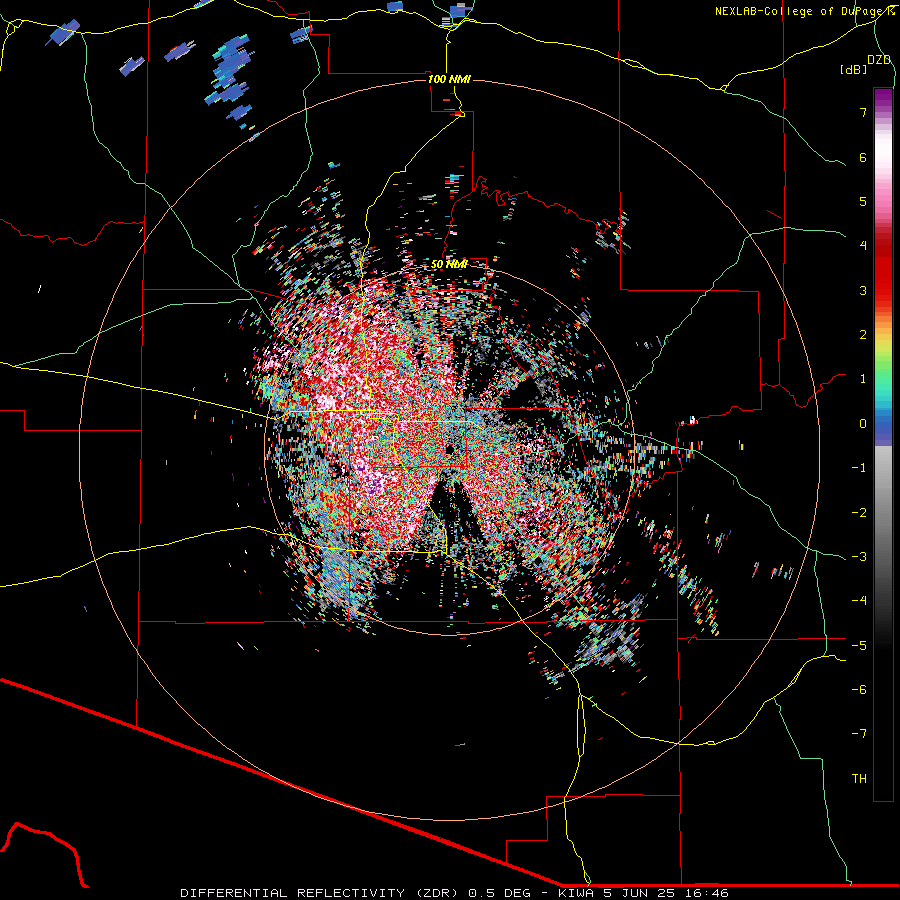Click the 7 value on the scale
Viewport: 900px width, 900px height.
point(863,112)
